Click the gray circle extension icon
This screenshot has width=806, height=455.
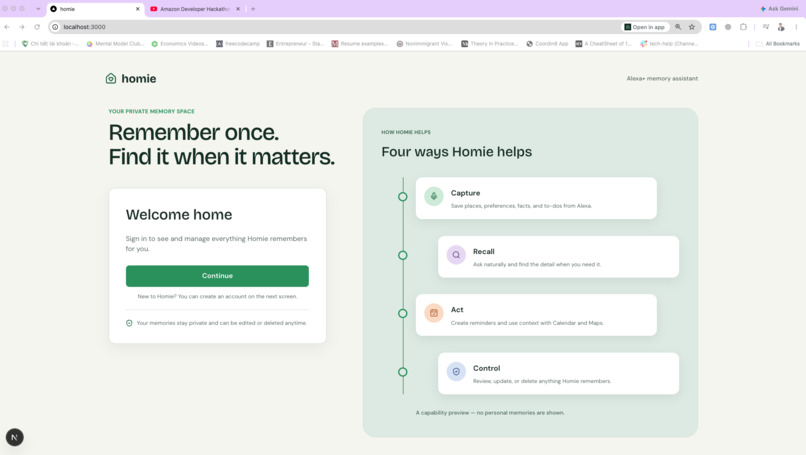coord(728,27)
